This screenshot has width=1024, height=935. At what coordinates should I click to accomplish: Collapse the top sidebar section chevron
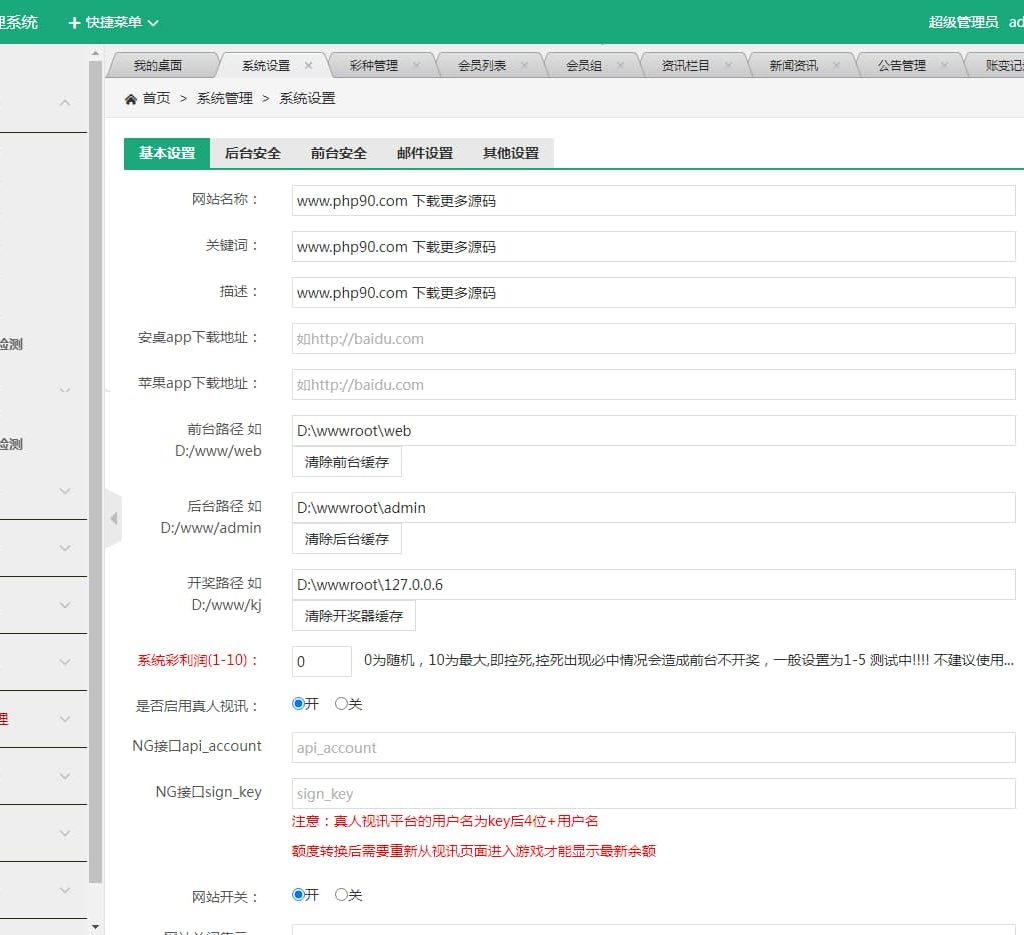pos(65,103)
